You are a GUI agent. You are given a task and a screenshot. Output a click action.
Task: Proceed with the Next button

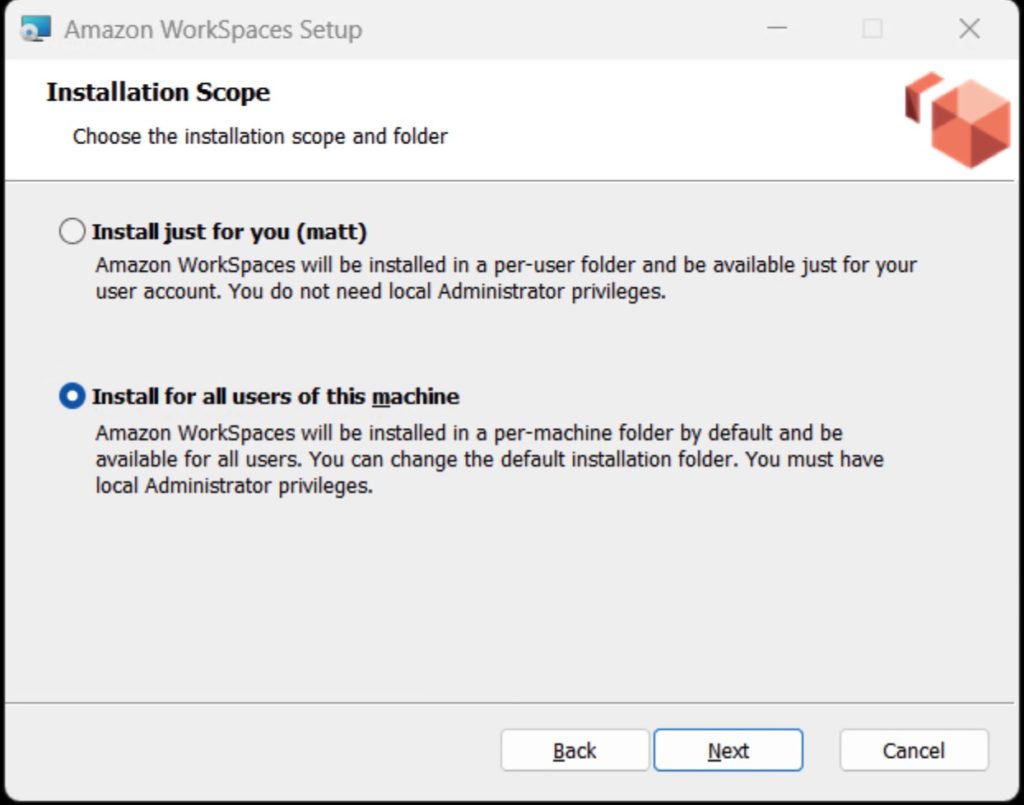728,750
